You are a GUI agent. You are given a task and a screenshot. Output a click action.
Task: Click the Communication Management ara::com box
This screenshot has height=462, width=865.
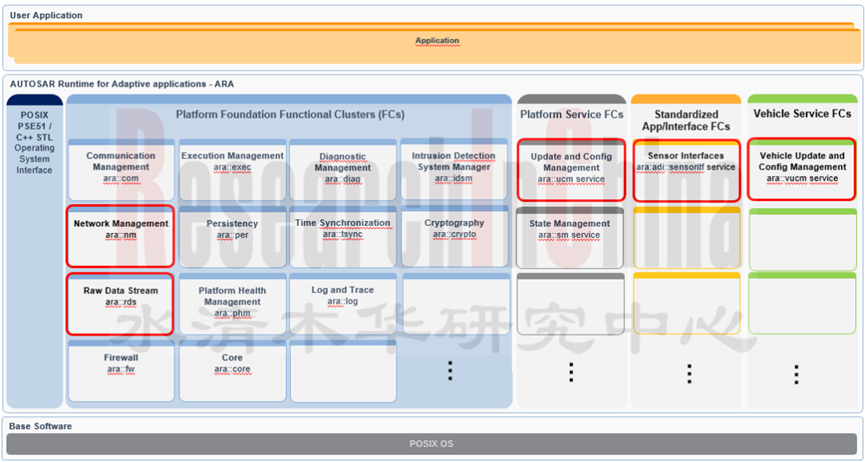click(120, 169)
